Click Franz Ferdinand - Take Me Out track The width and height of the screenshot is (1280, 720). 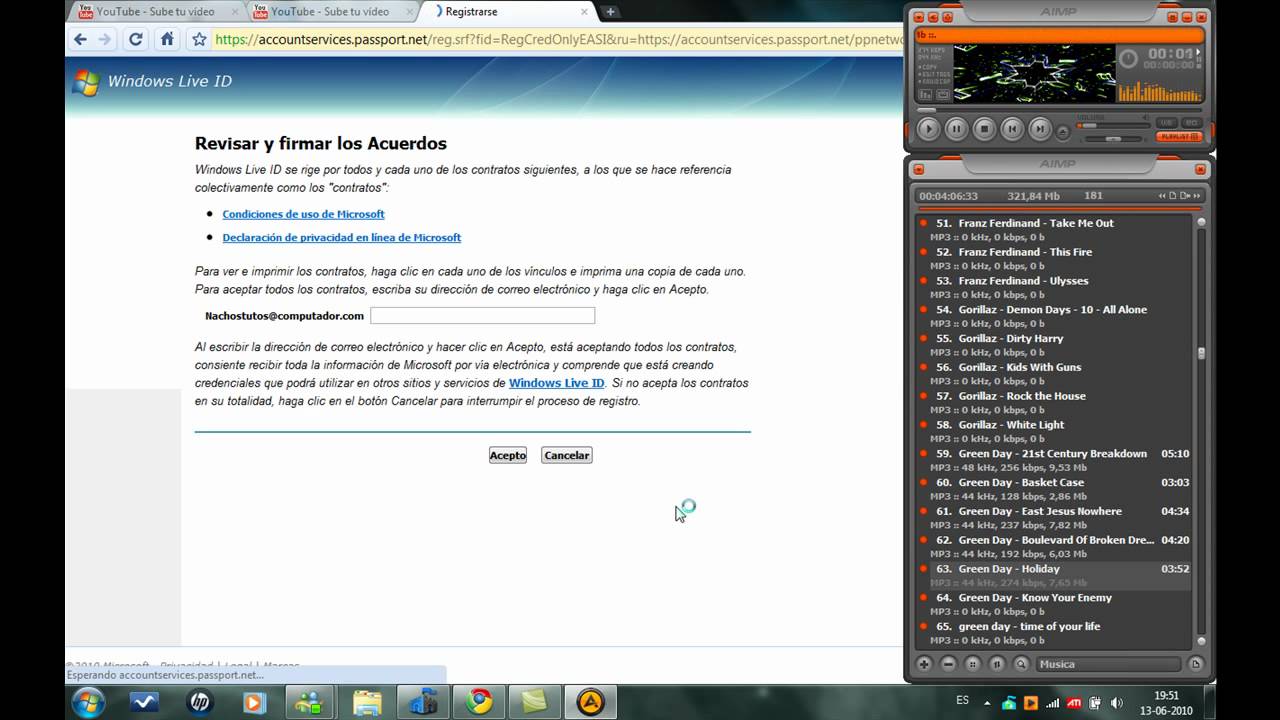[1054, 230]
